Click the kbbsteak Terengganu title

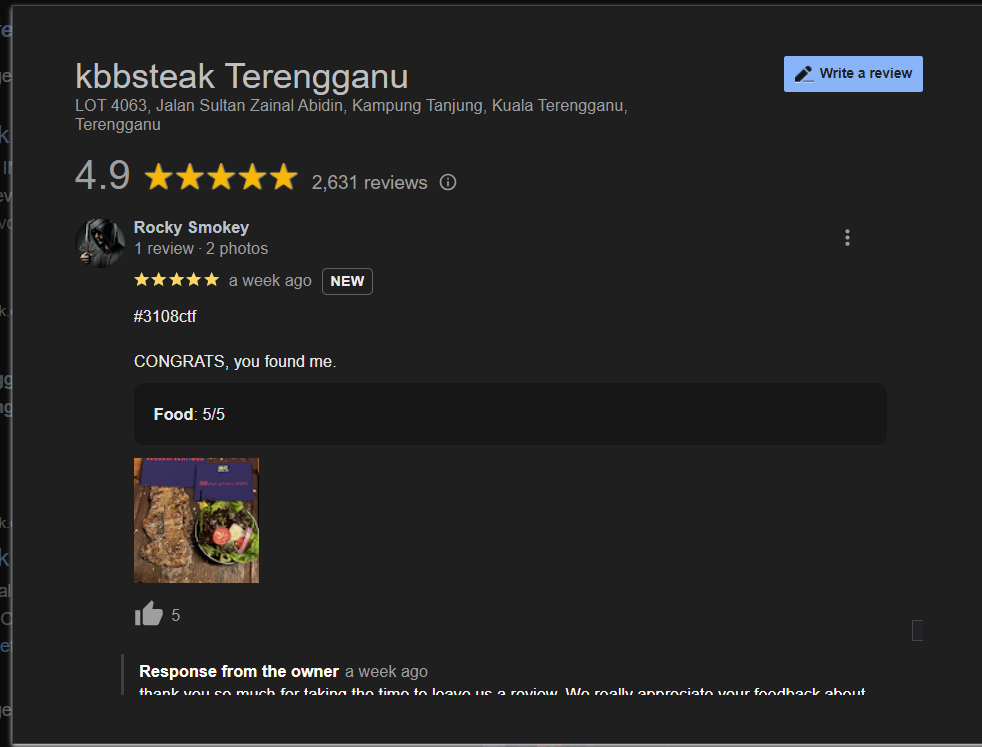241,76
